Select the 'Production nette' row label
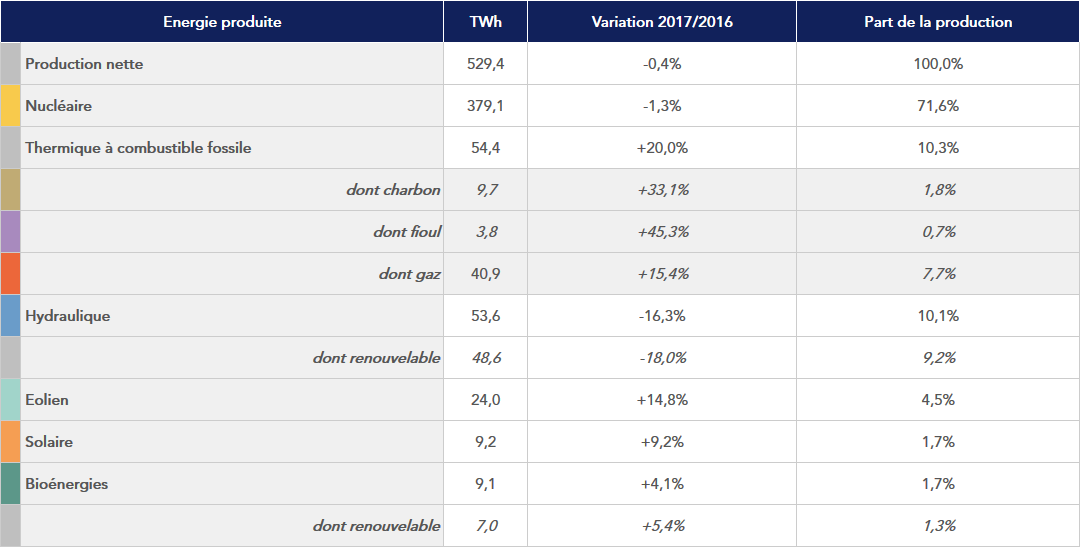This screenshot has width=1080, height=547. coord(84,64)
